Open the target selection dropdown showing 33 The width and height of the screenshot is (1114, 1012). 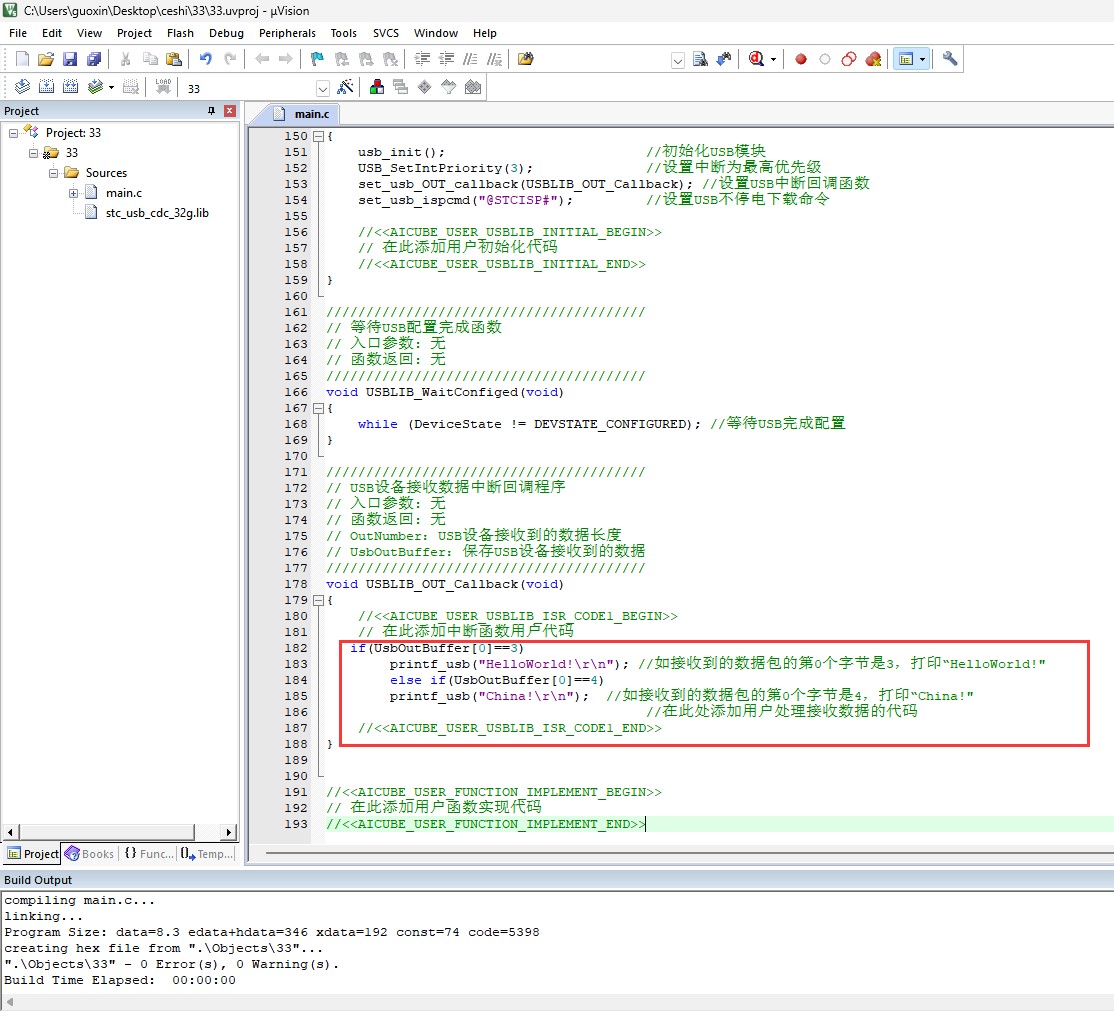coord(323,88)
